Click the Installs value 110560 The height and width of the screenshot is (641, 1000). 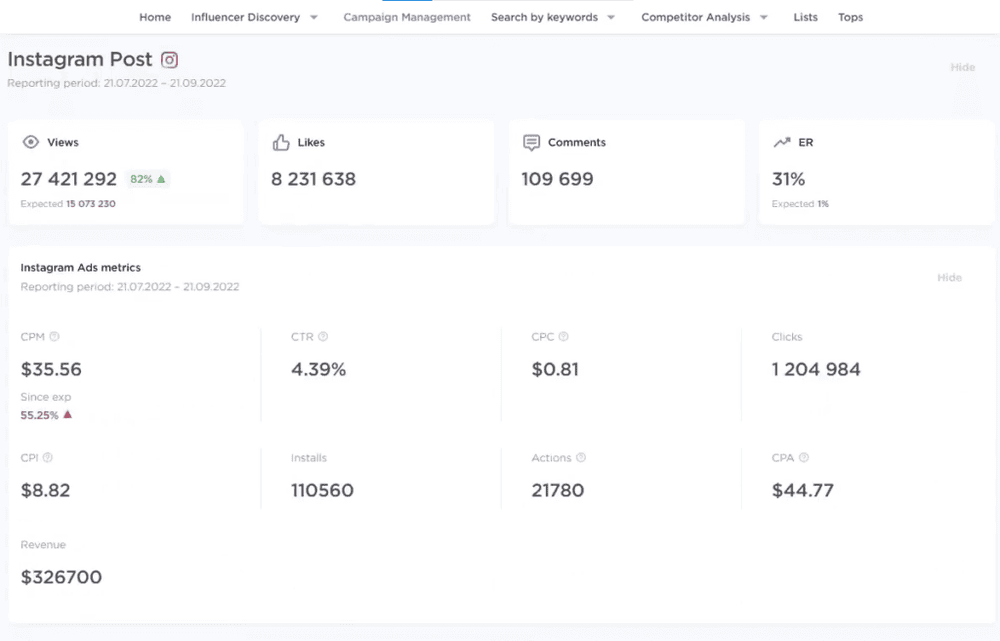[x=322, y=490]
